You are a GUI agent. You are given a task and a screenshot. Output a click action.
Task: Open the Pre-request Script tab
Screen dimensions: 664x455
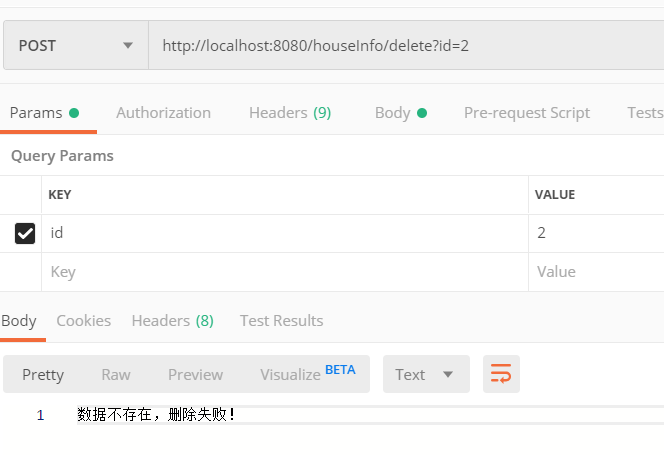[527, 113]
